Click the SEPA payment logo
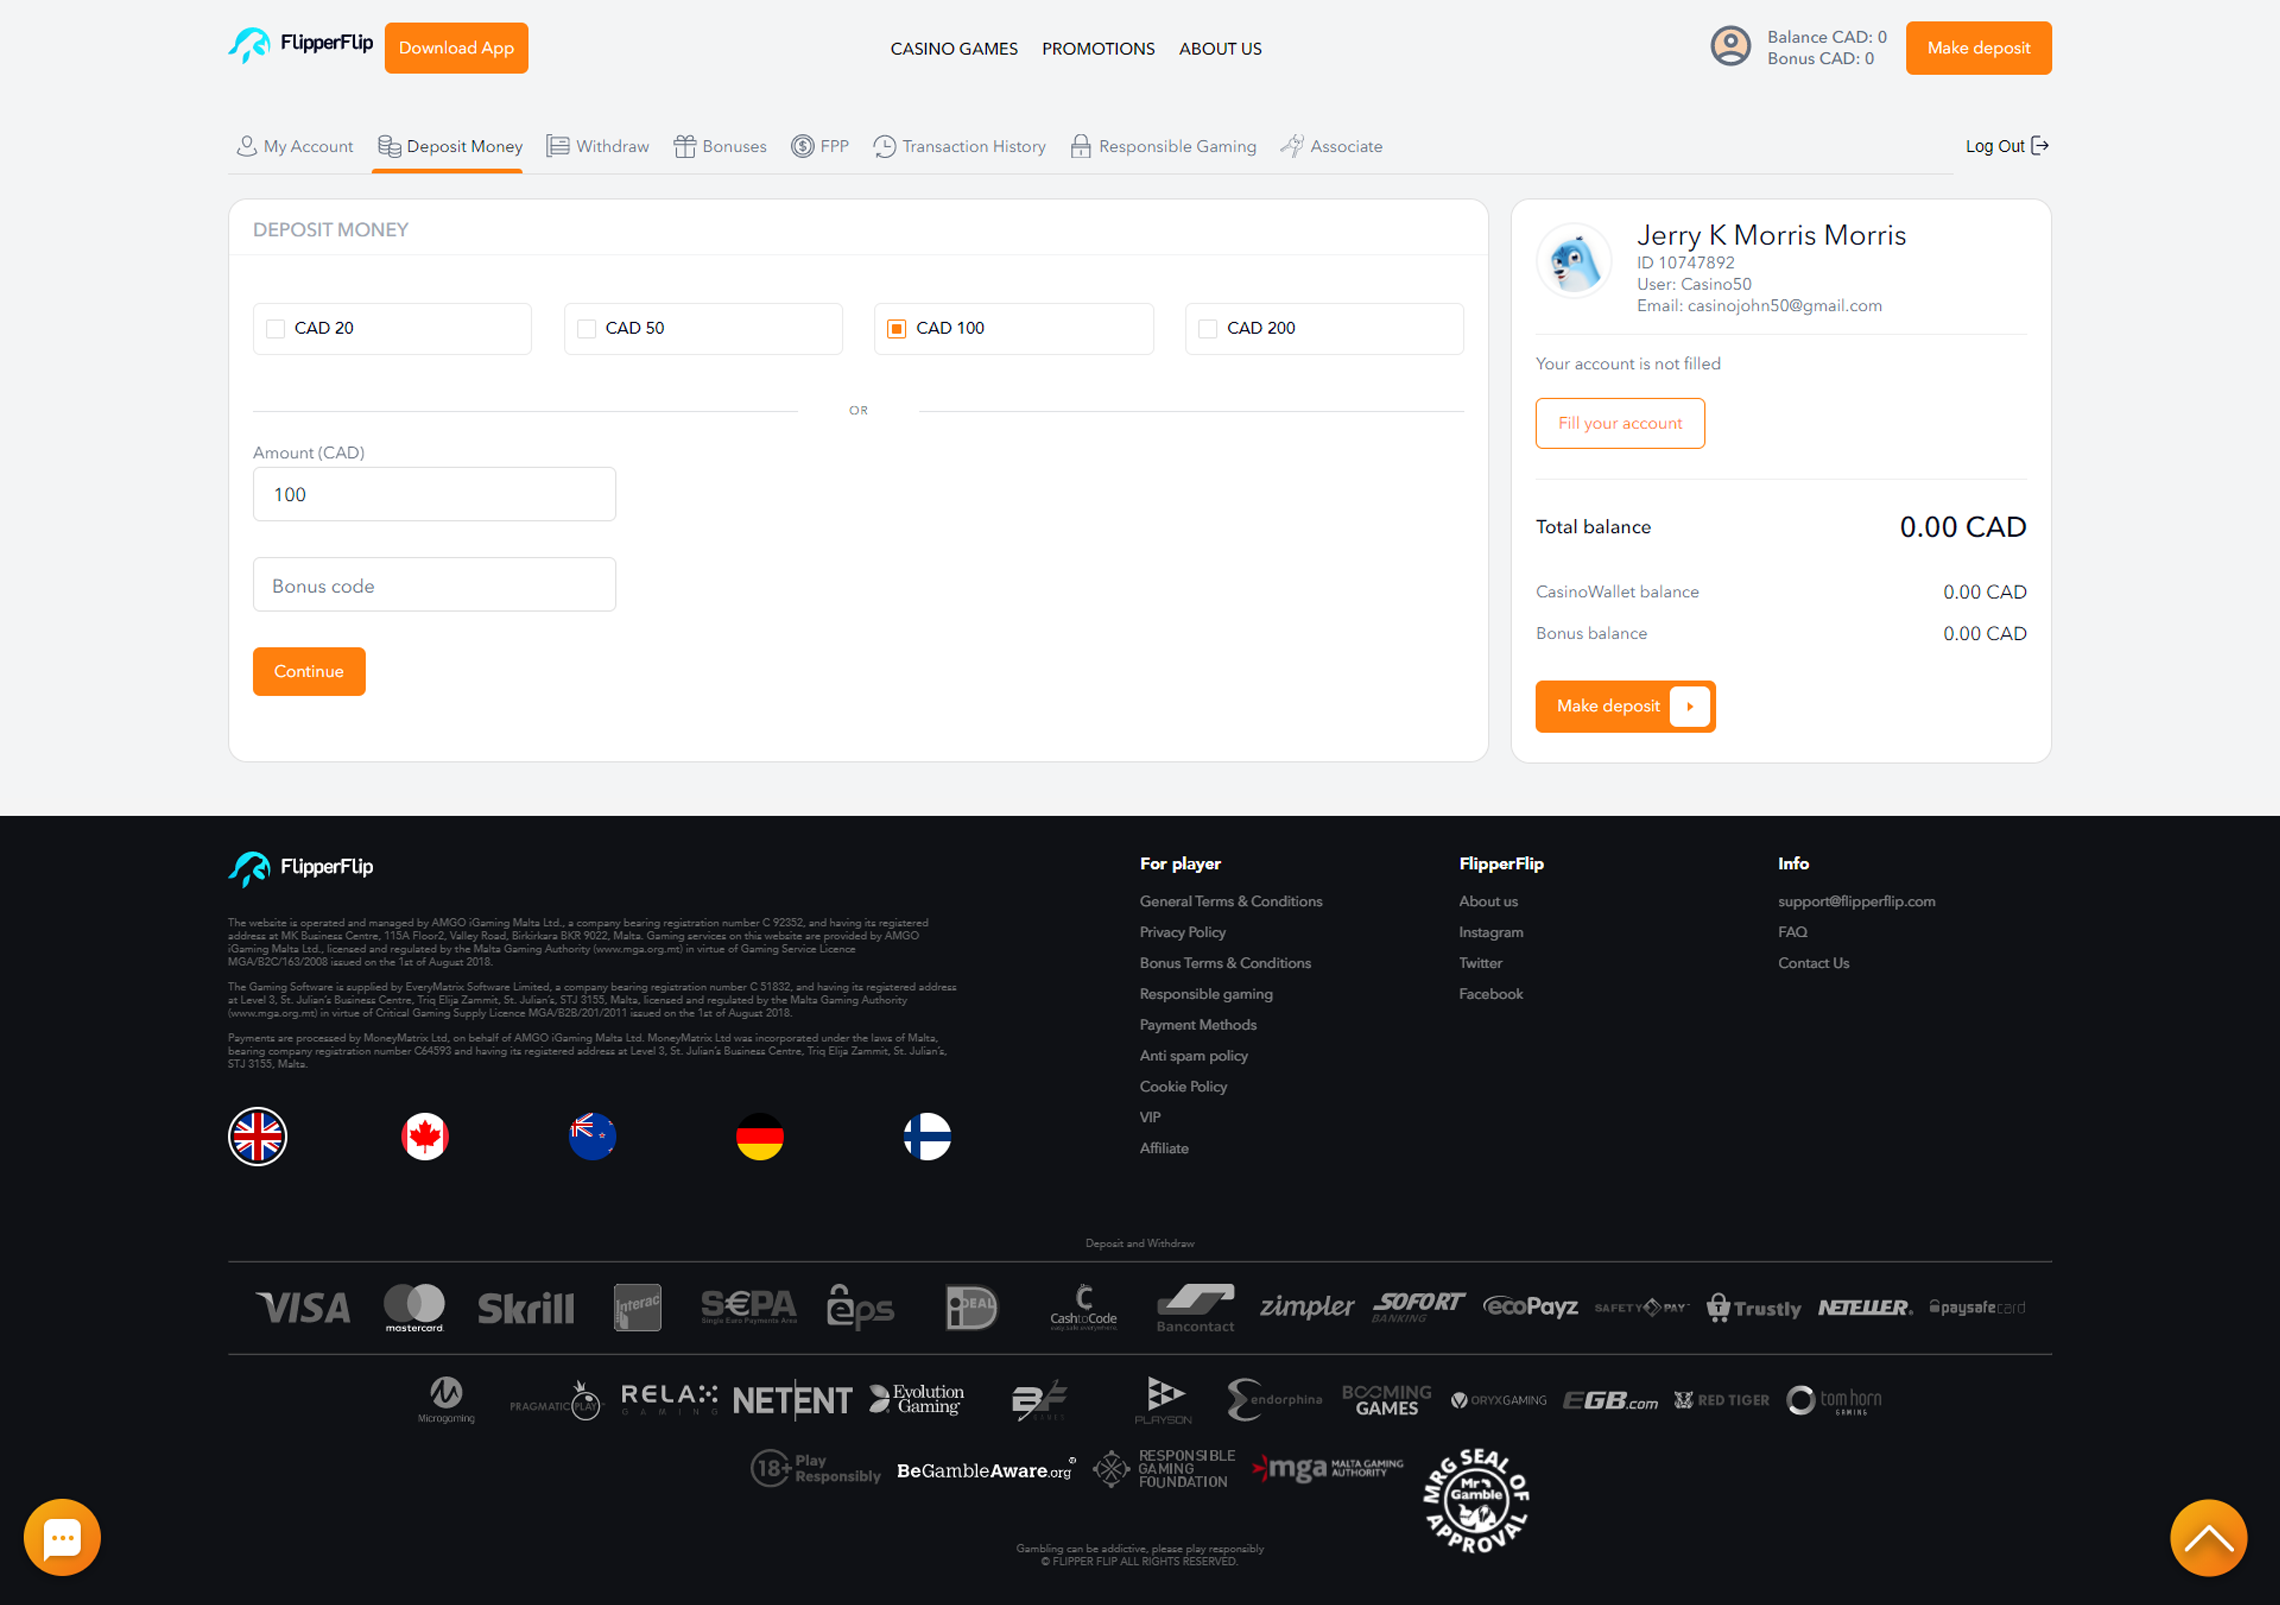 point(749,1306)
